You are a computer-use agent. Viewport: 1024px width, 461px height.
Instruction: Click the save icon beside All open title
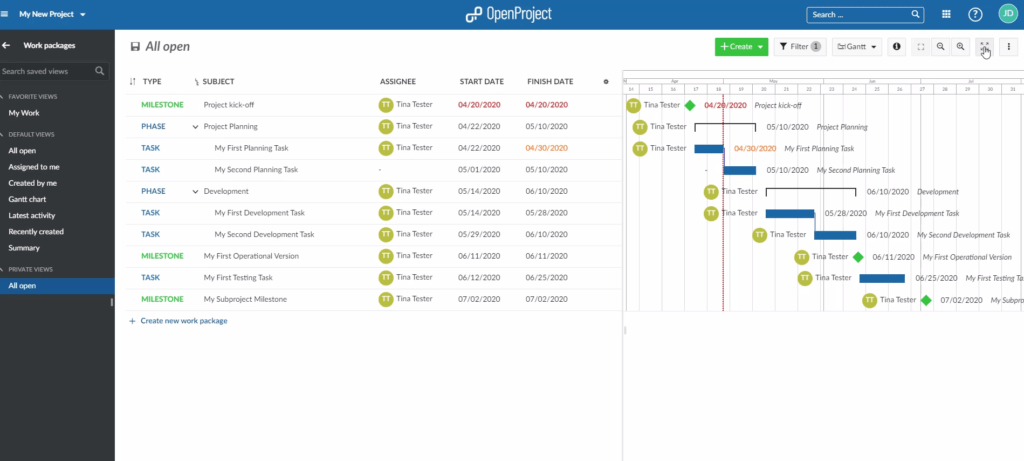tap(135, 47)
